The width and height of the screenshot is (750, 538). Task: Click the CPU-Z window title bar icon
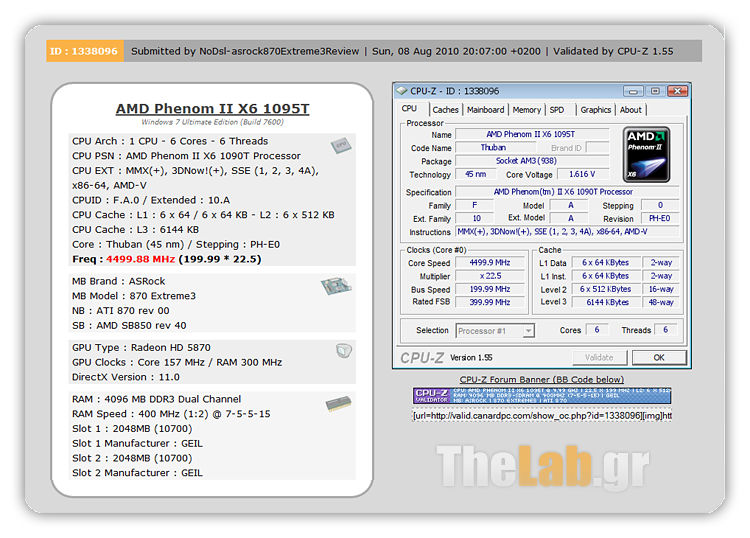pos(401,91)
